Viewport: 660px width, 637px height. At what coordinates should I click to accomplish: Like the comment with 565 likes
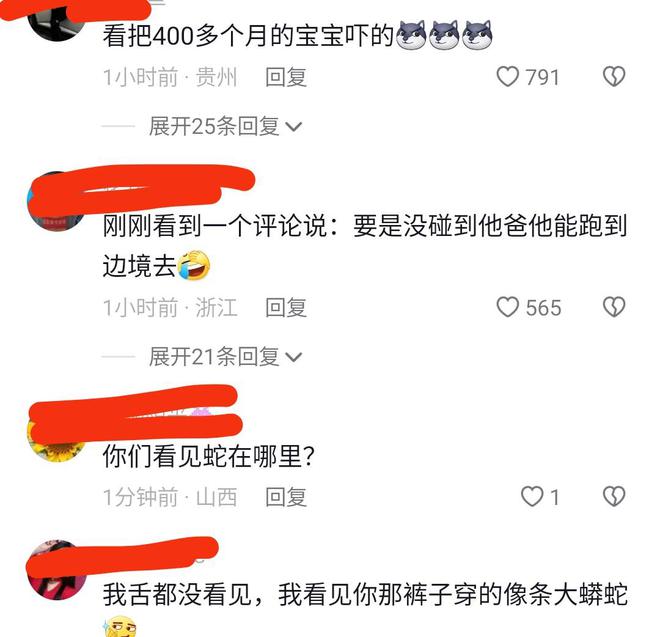pyautogui.click(x=508, y=307)
